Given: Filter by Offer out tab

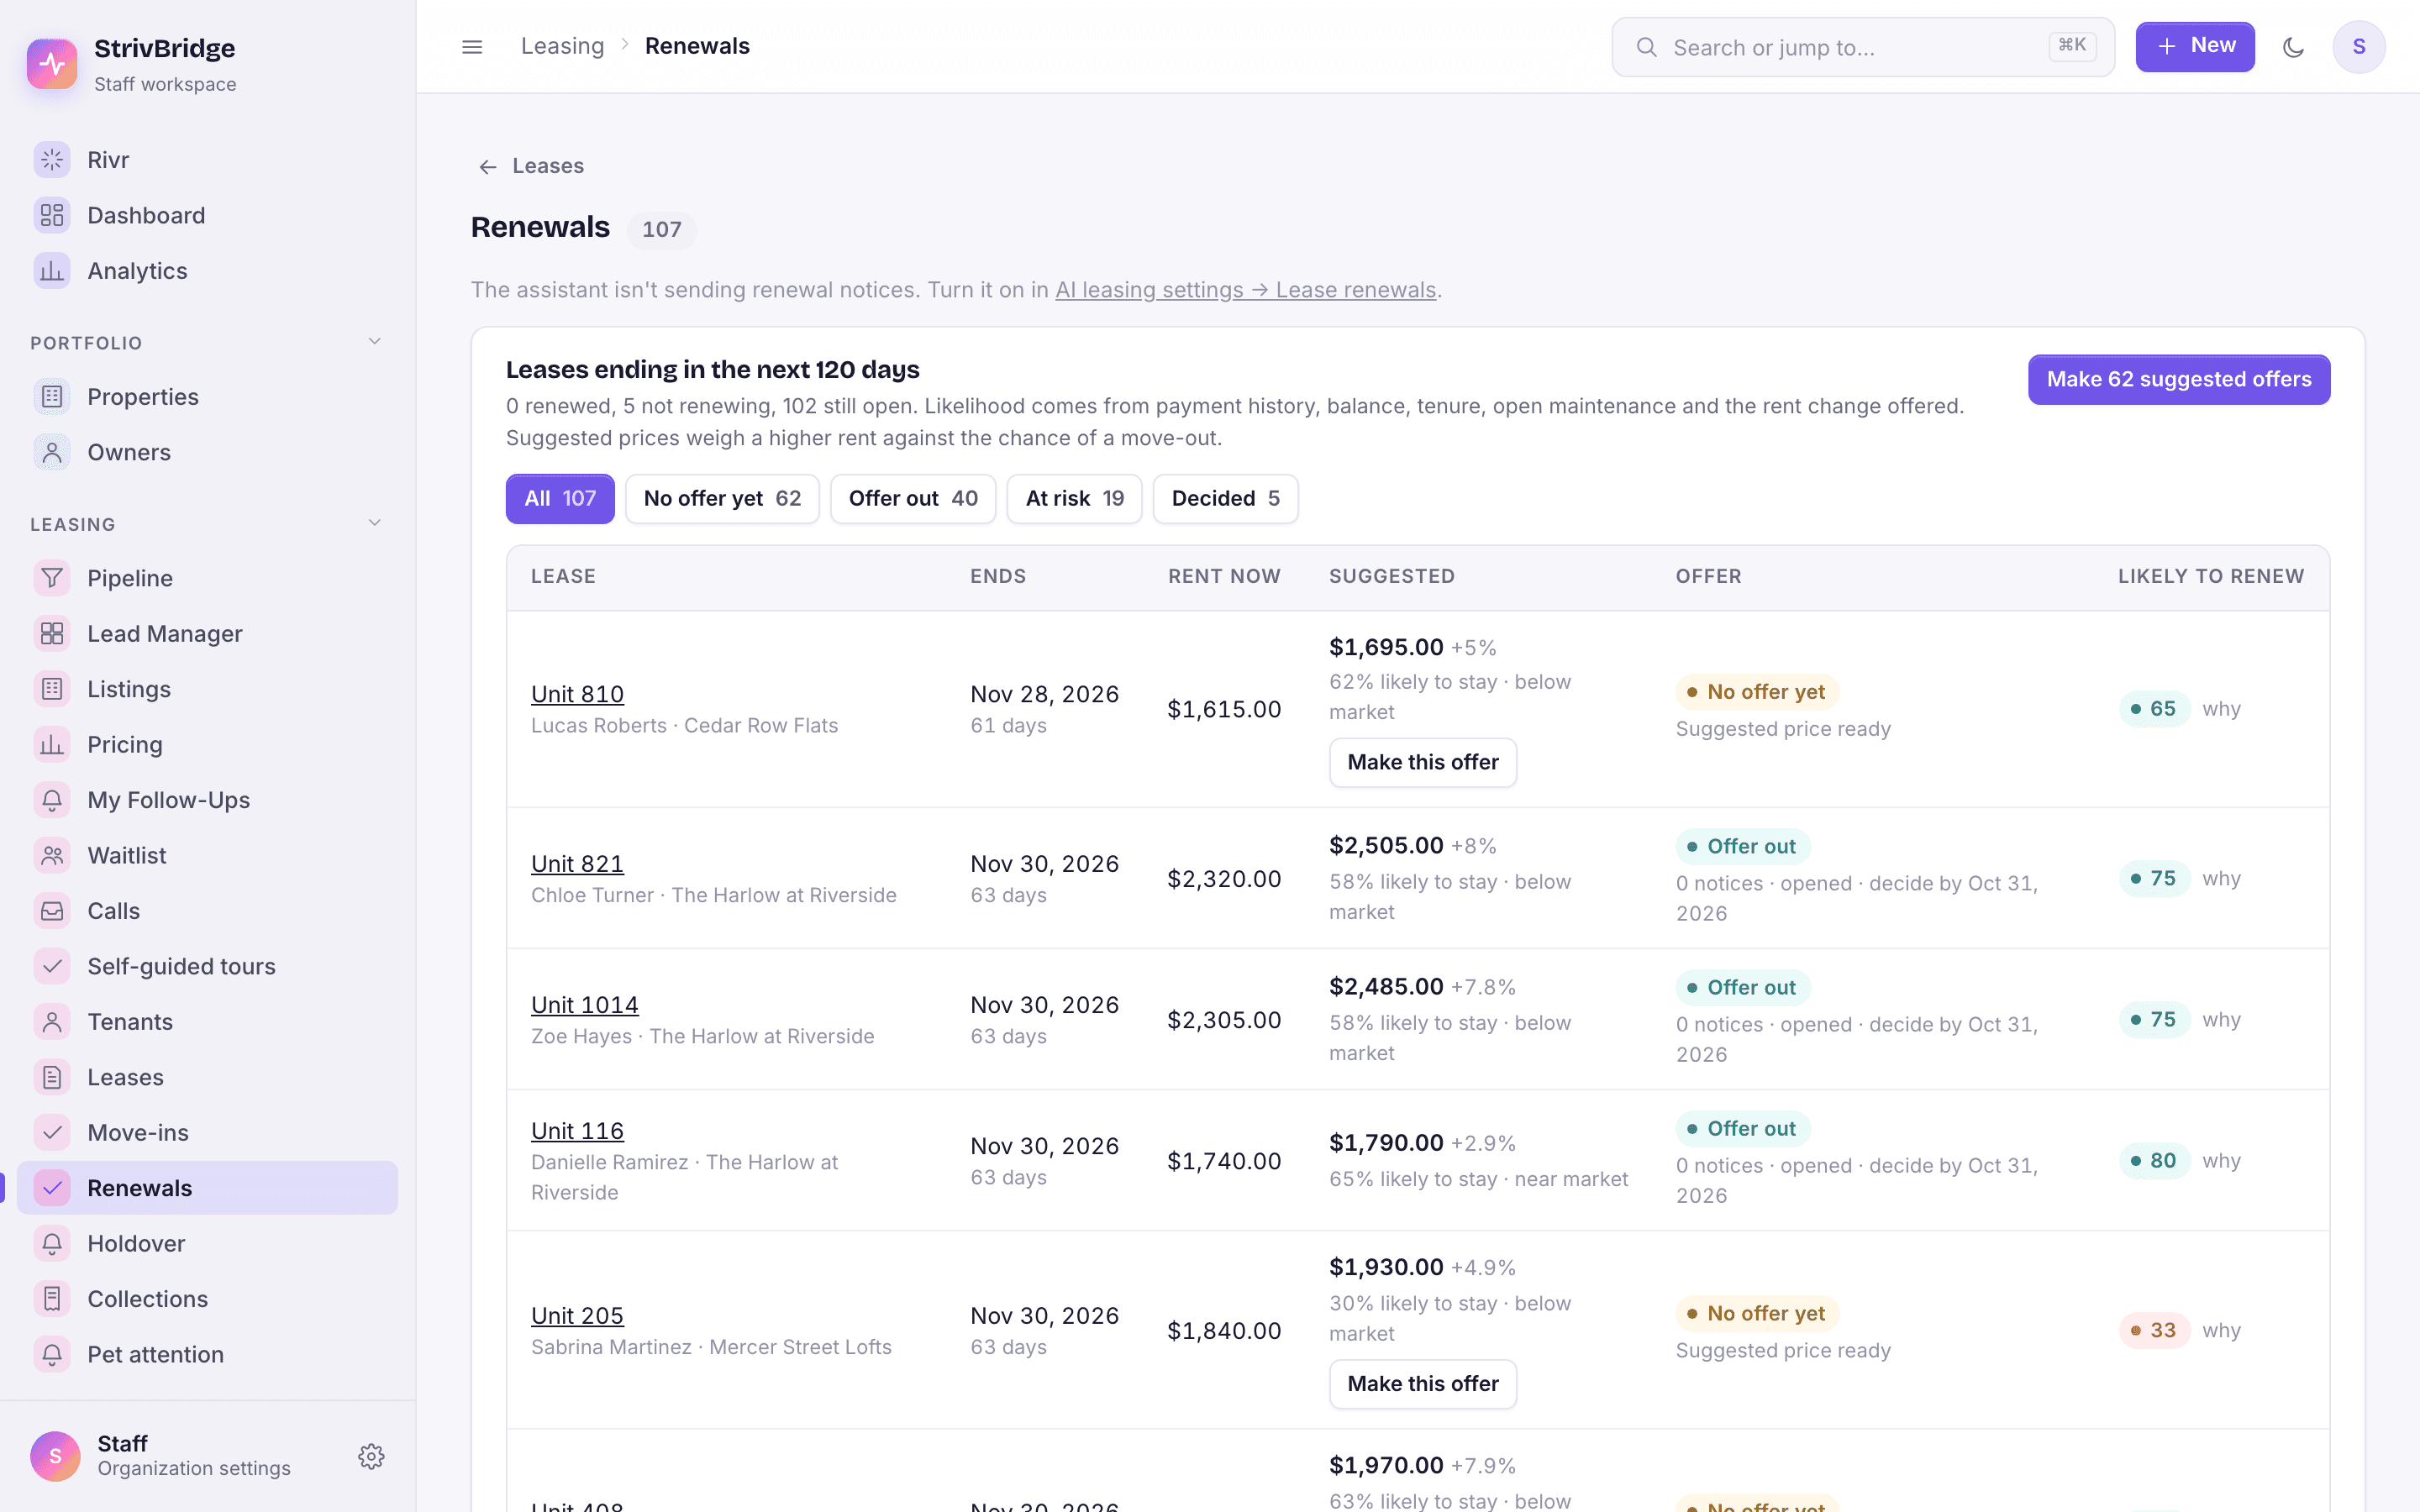Looking at the screenshot, I should point(913,498).
